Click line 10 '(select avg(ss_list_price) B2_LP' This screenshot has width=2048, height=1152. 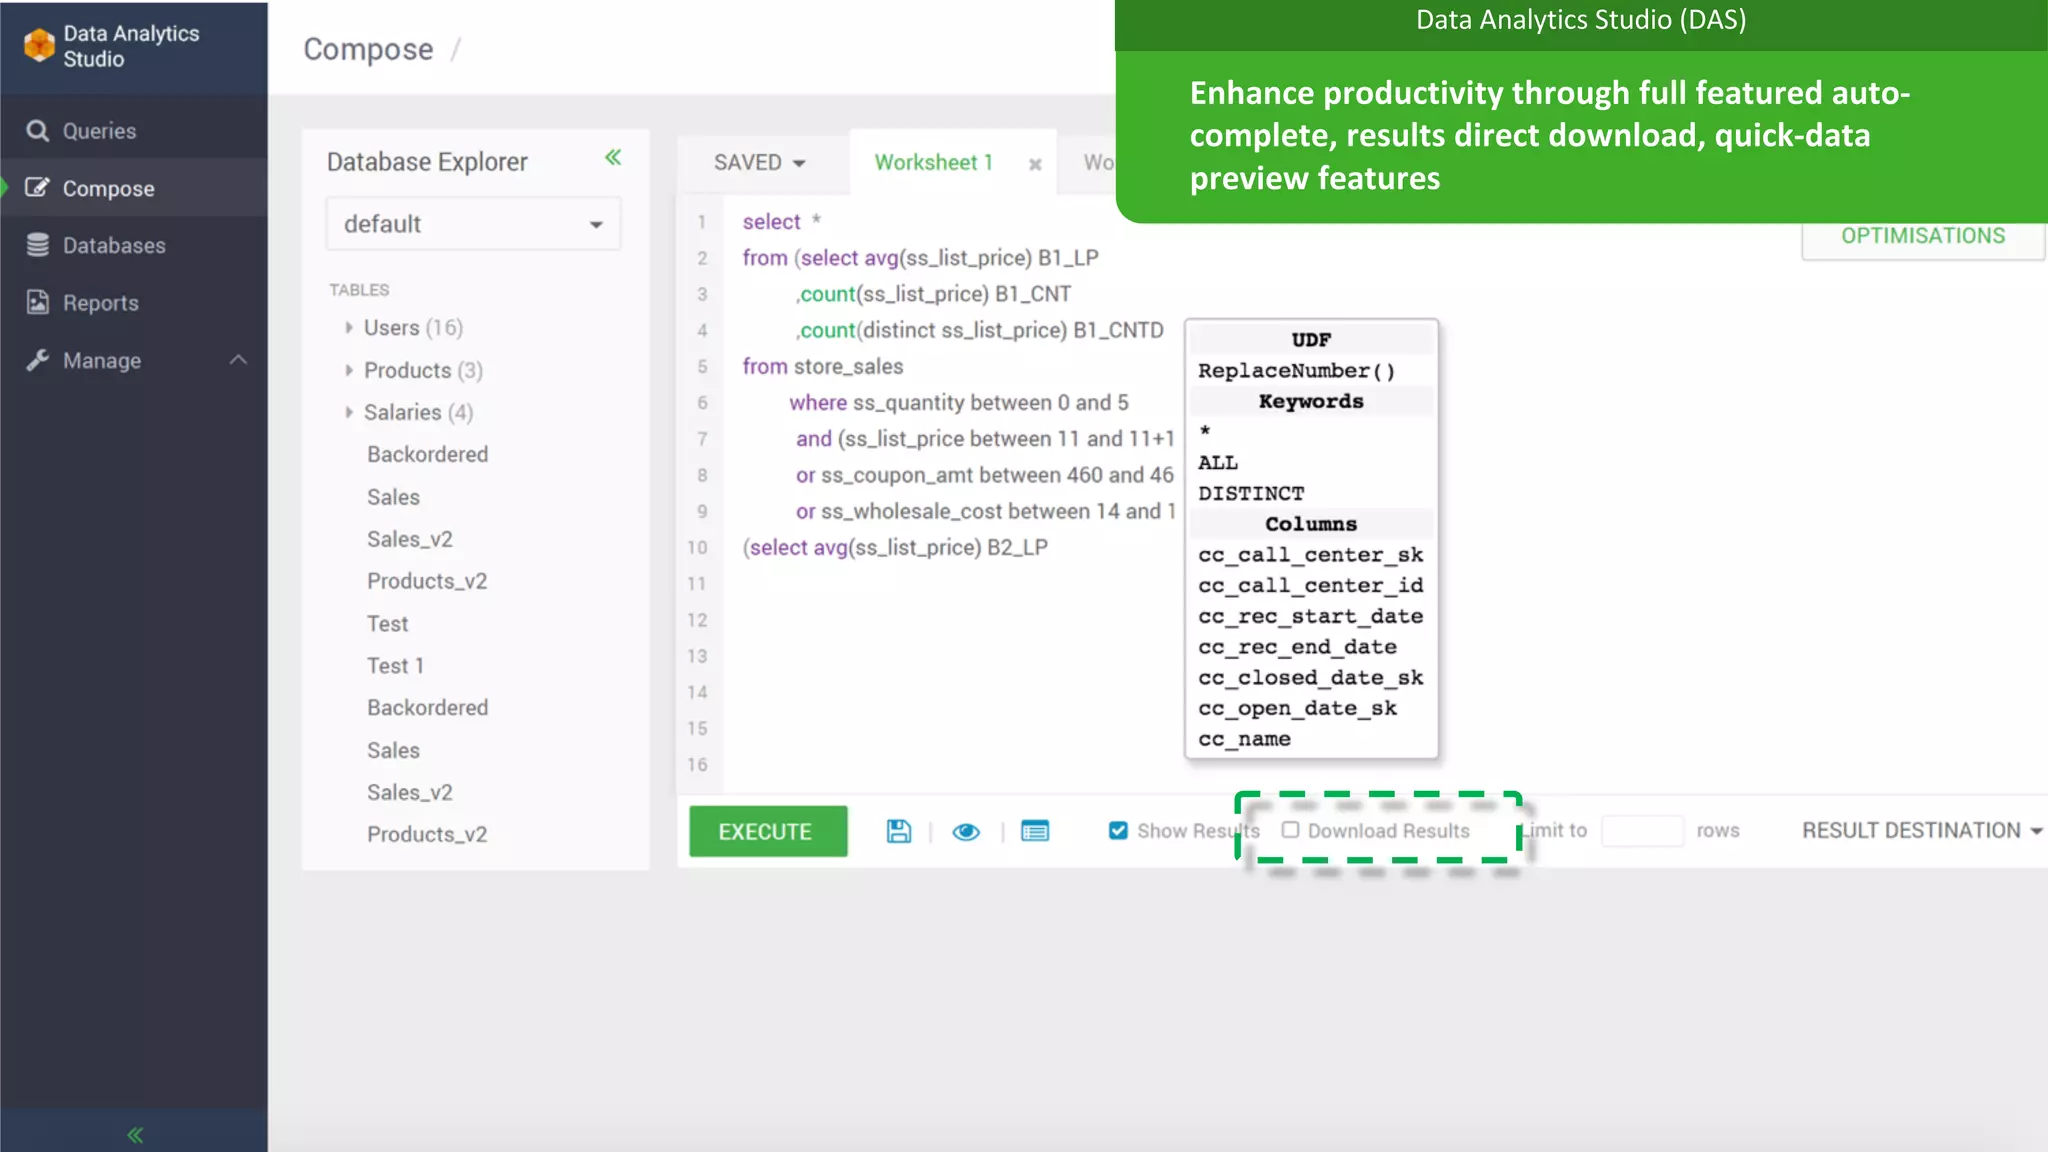[894, 548]
